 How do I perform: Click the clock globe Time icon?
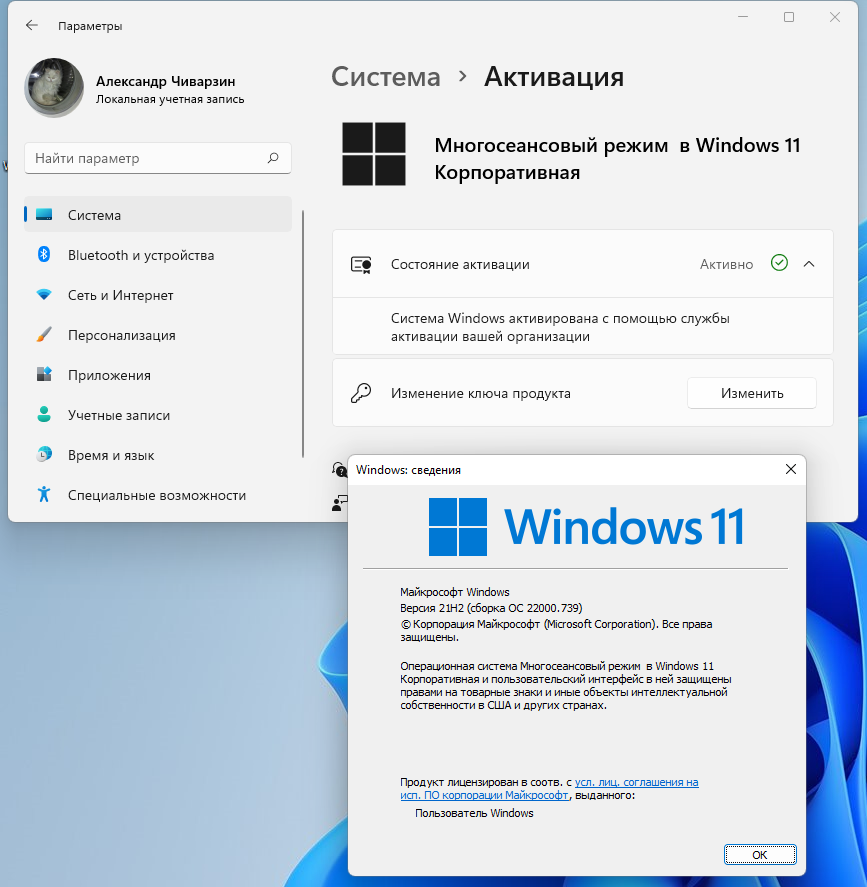44,454
